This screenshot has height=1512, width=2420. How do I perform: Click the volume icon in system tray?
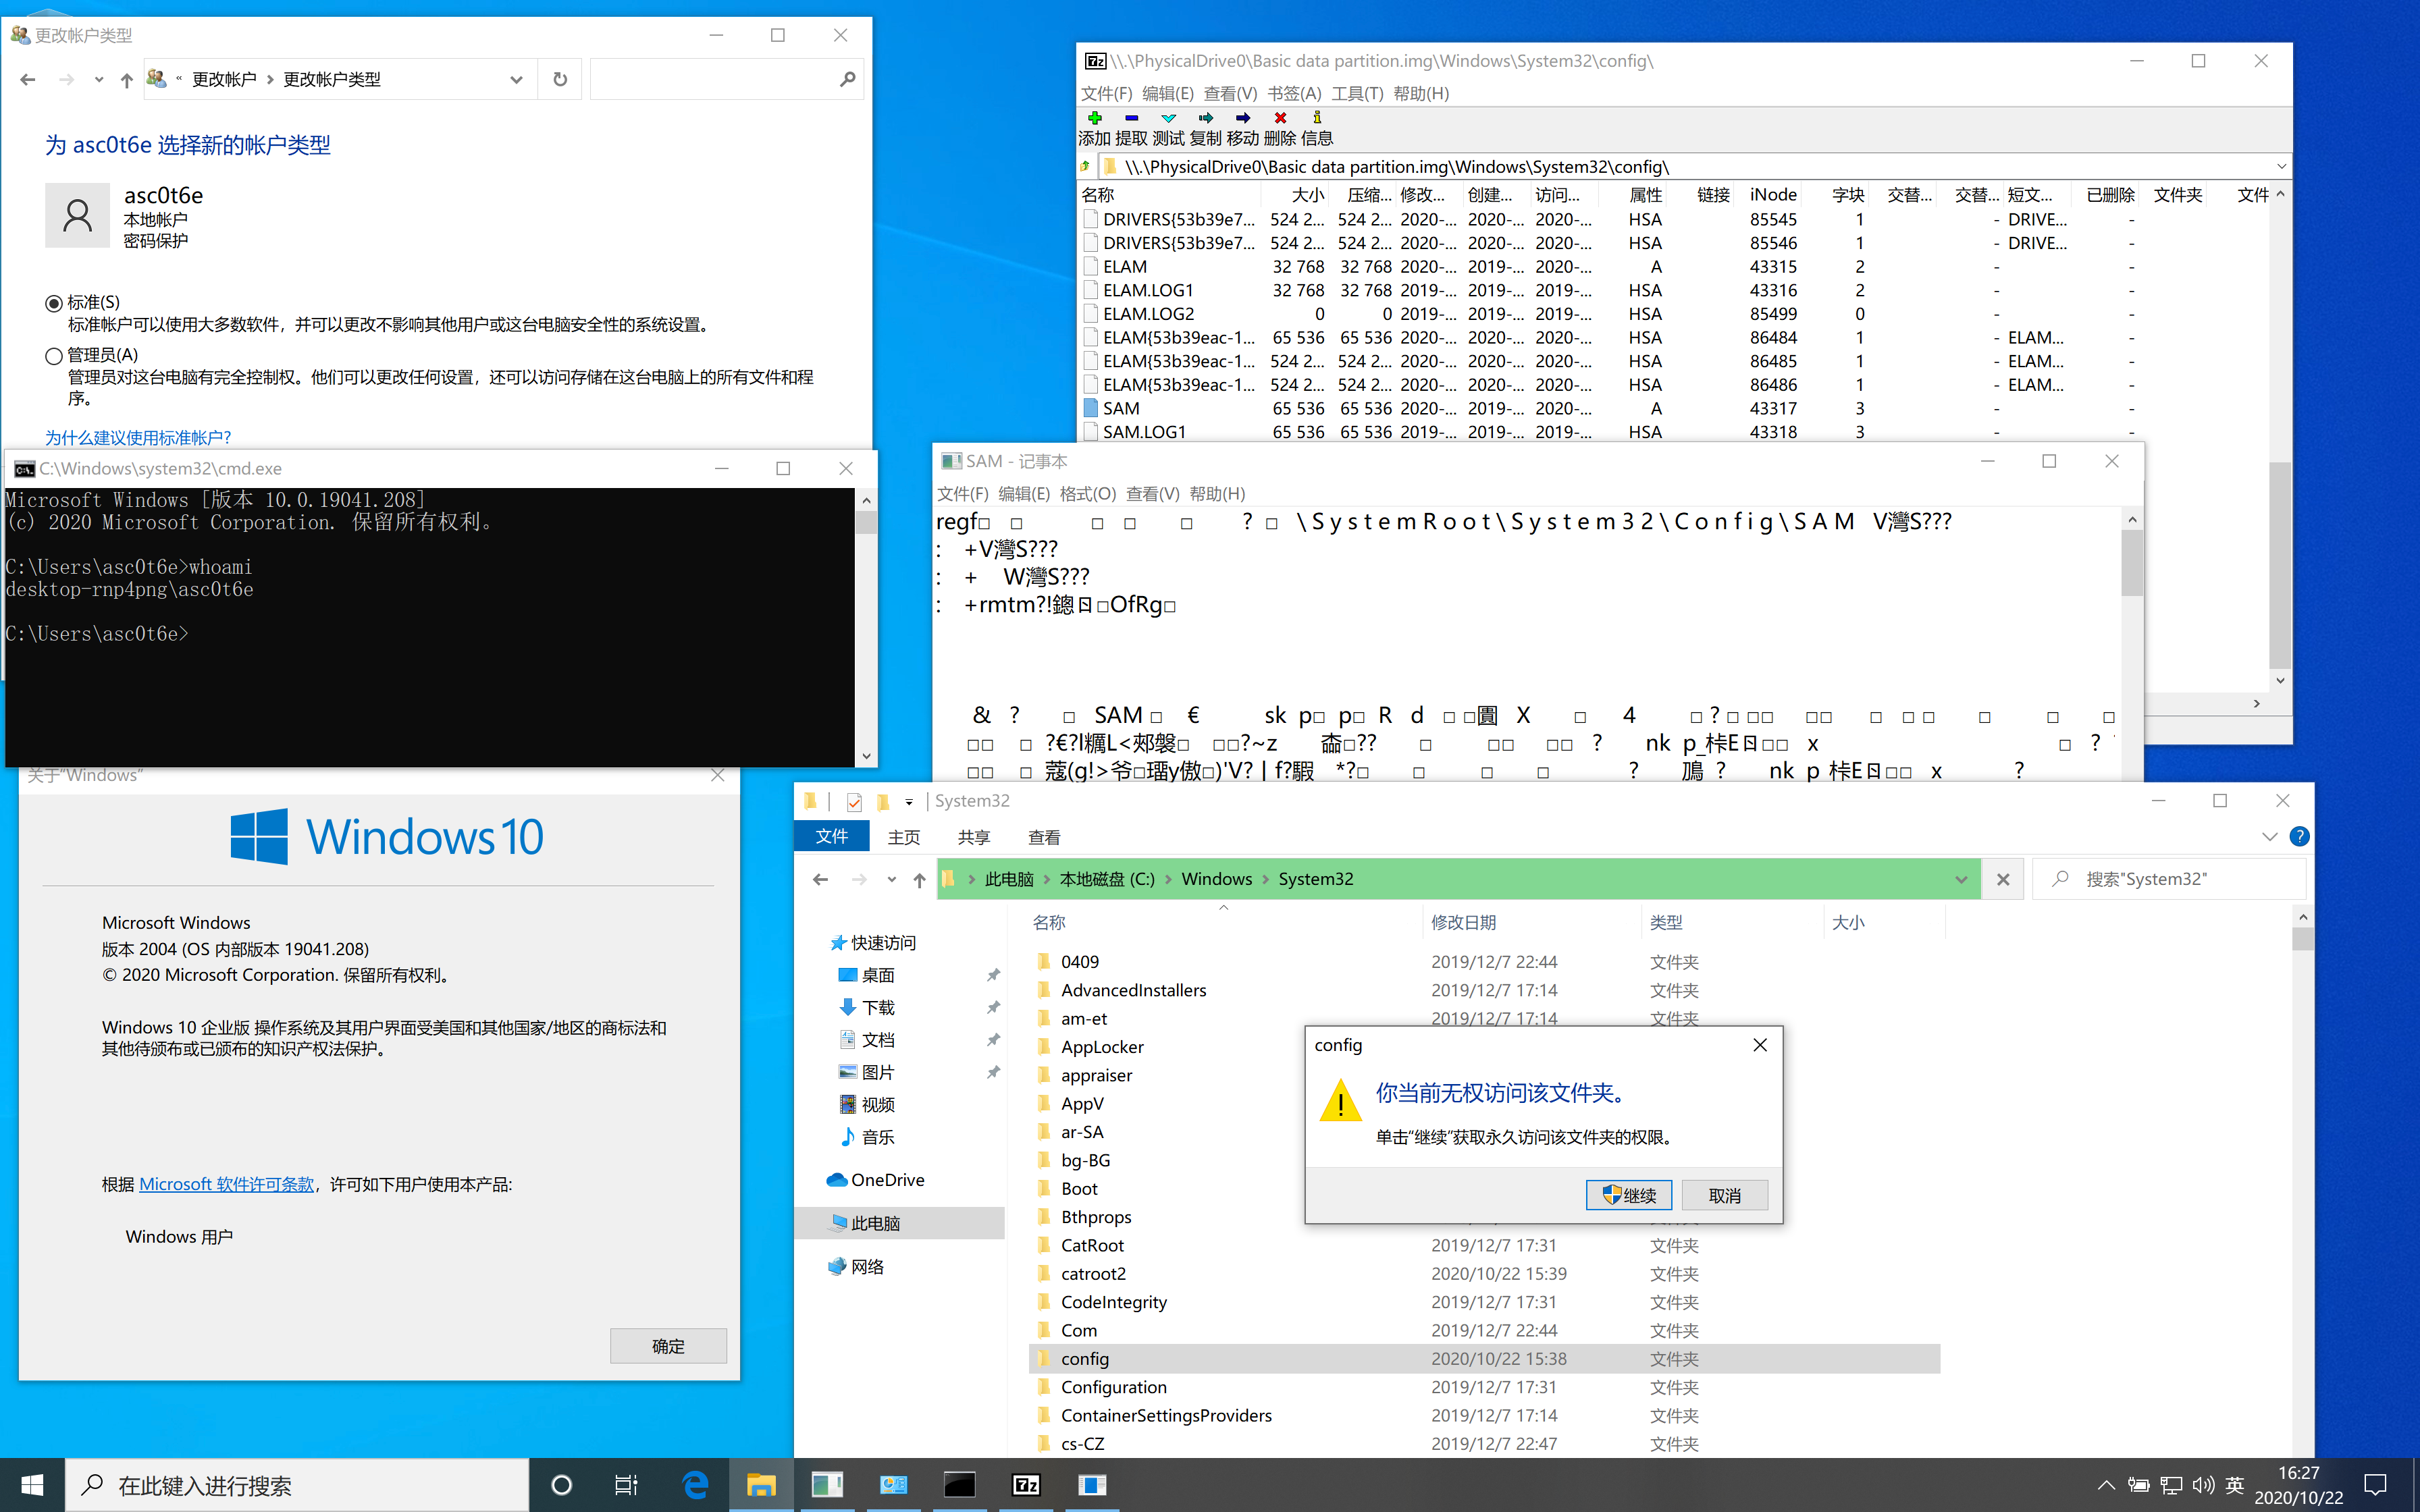[2203, 1485]
